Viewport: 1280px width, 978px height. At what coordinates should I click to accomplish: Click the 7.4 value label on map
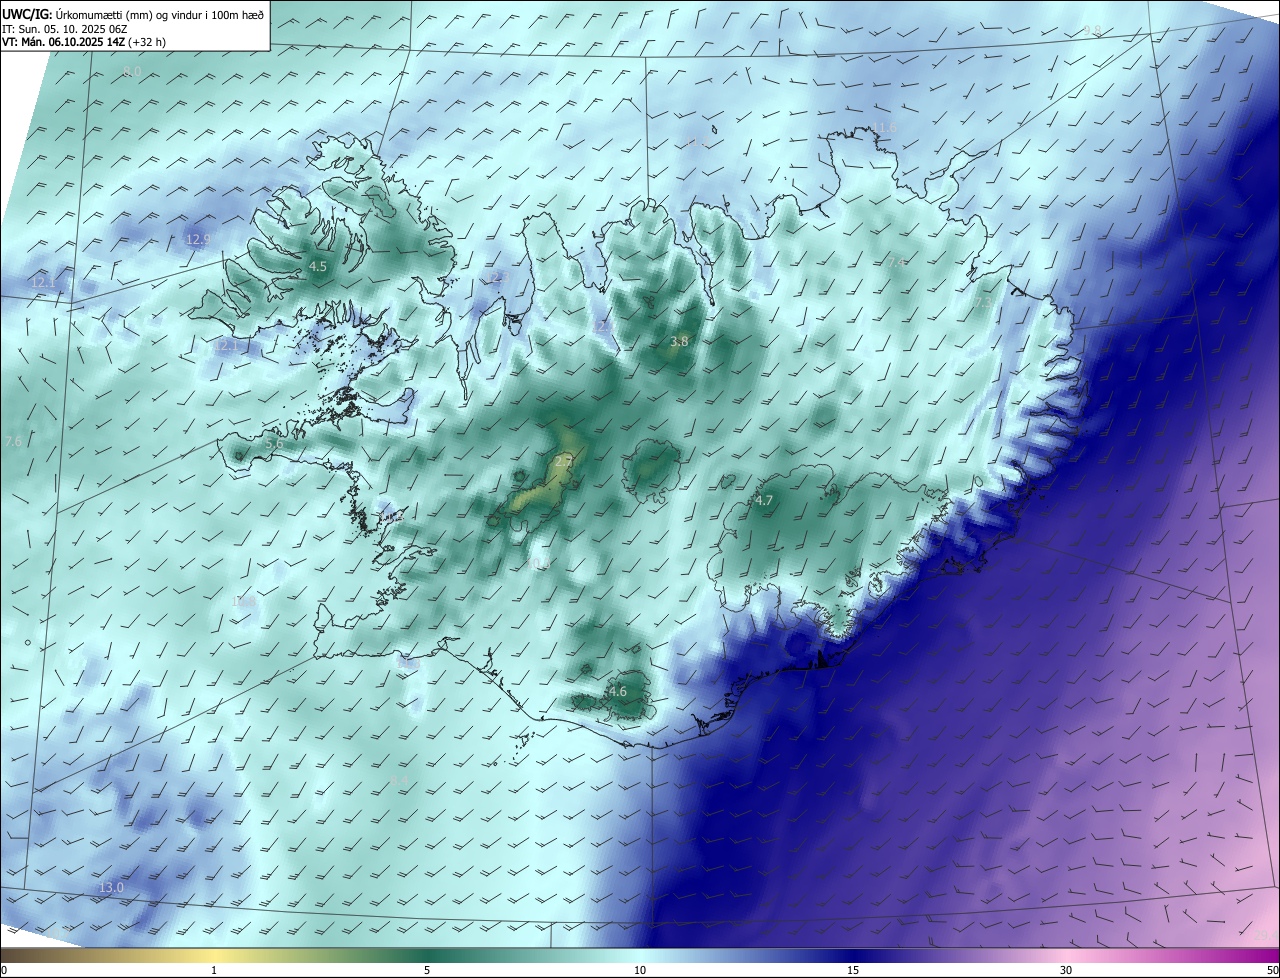pyautogui.click(x=896, y=262)
